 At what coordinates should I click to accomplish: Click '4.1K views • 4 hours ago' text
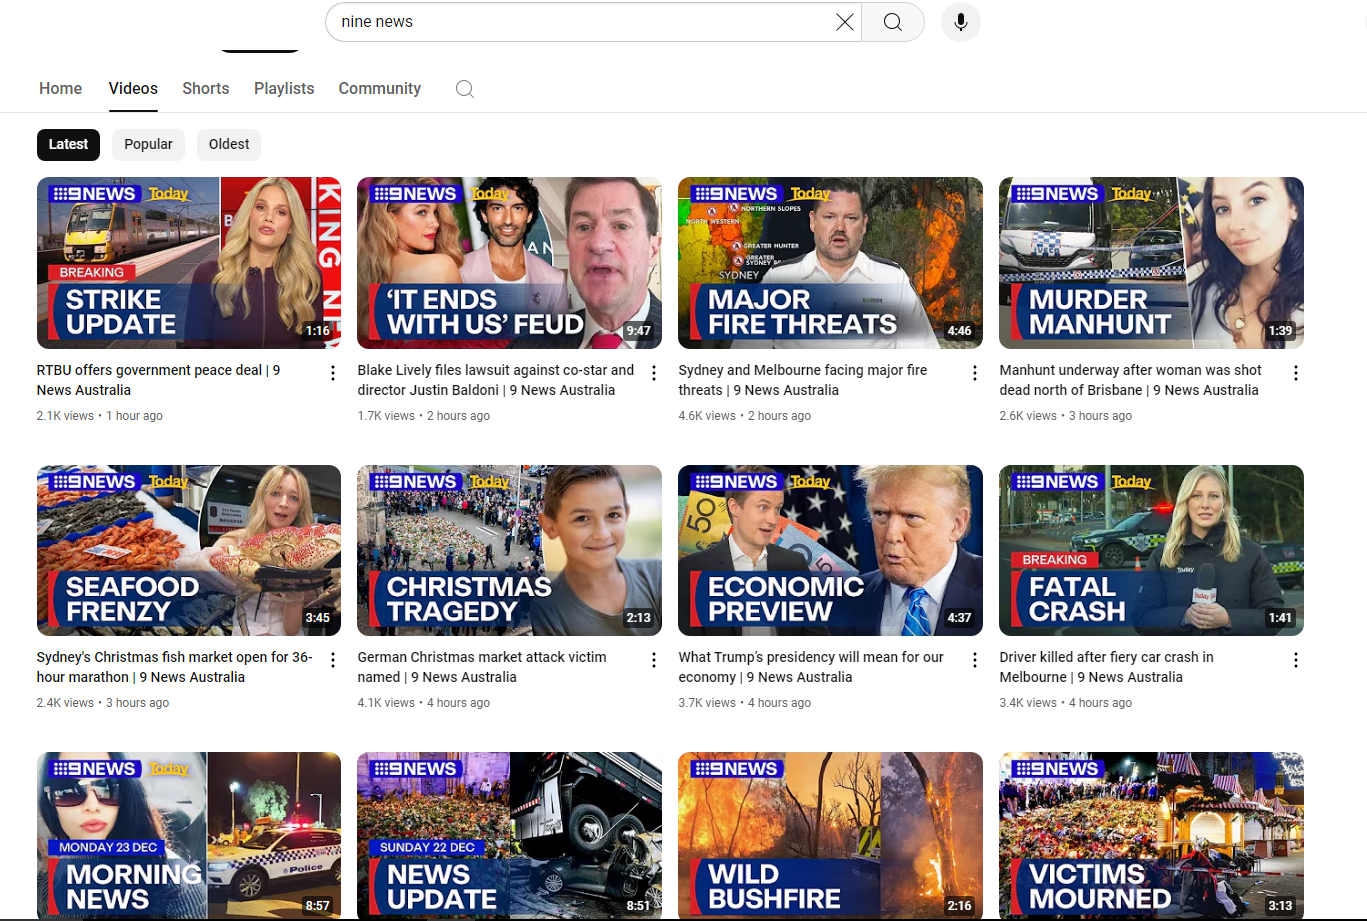pyautogui.click(x=424, y=703)
